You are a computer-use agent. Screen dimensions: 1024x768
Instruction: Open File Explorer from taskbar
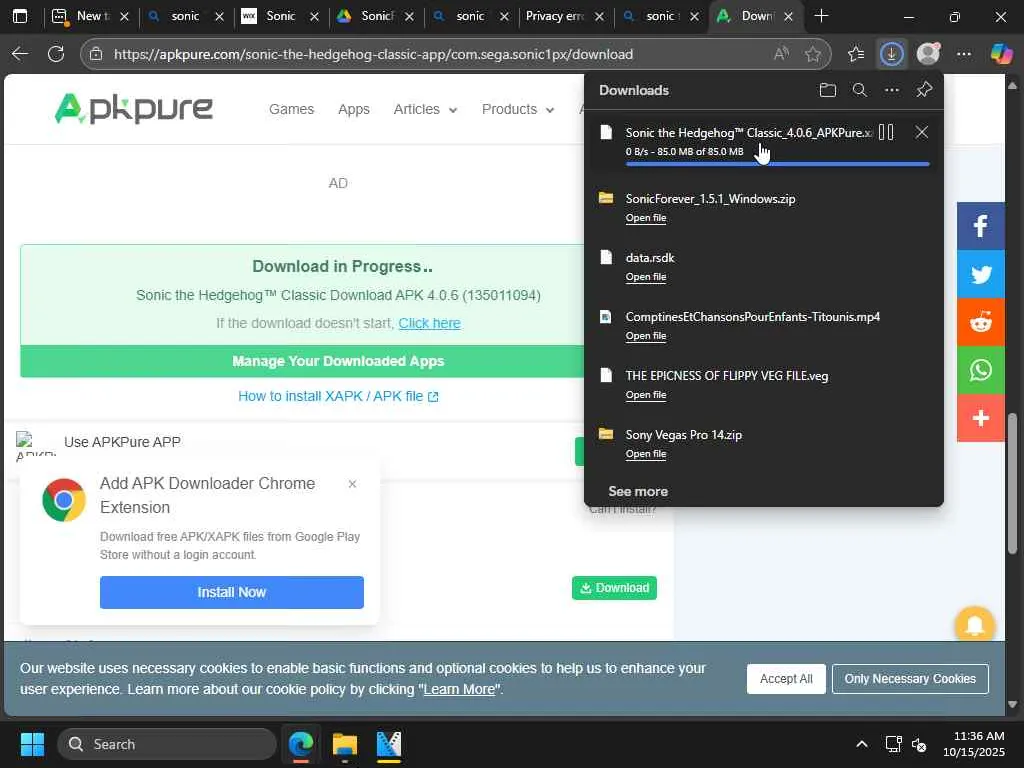pos(345,744)
